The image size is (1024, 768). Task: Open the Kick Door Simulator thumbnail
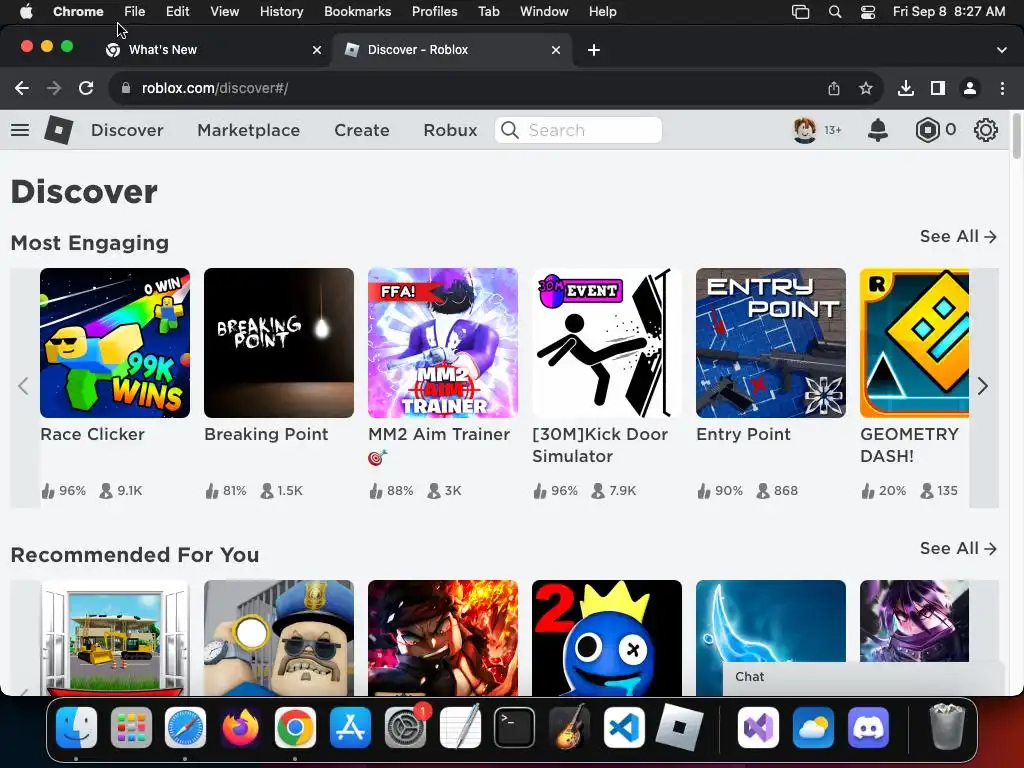(x=607, y=343)
